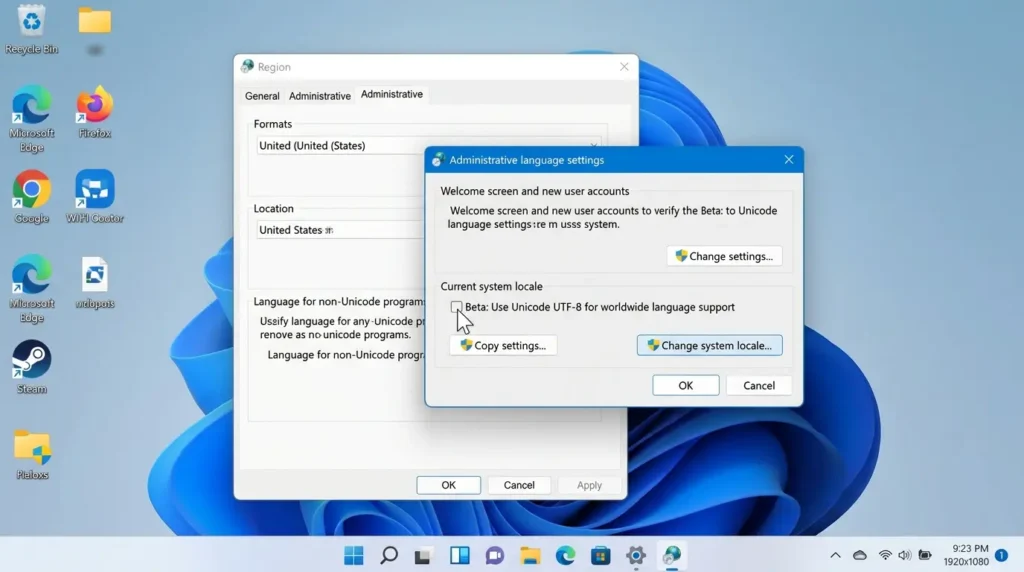Open File Explorer from the taskbar
This screenshot has height=572, width=1024.
click(x=530, y=555)
